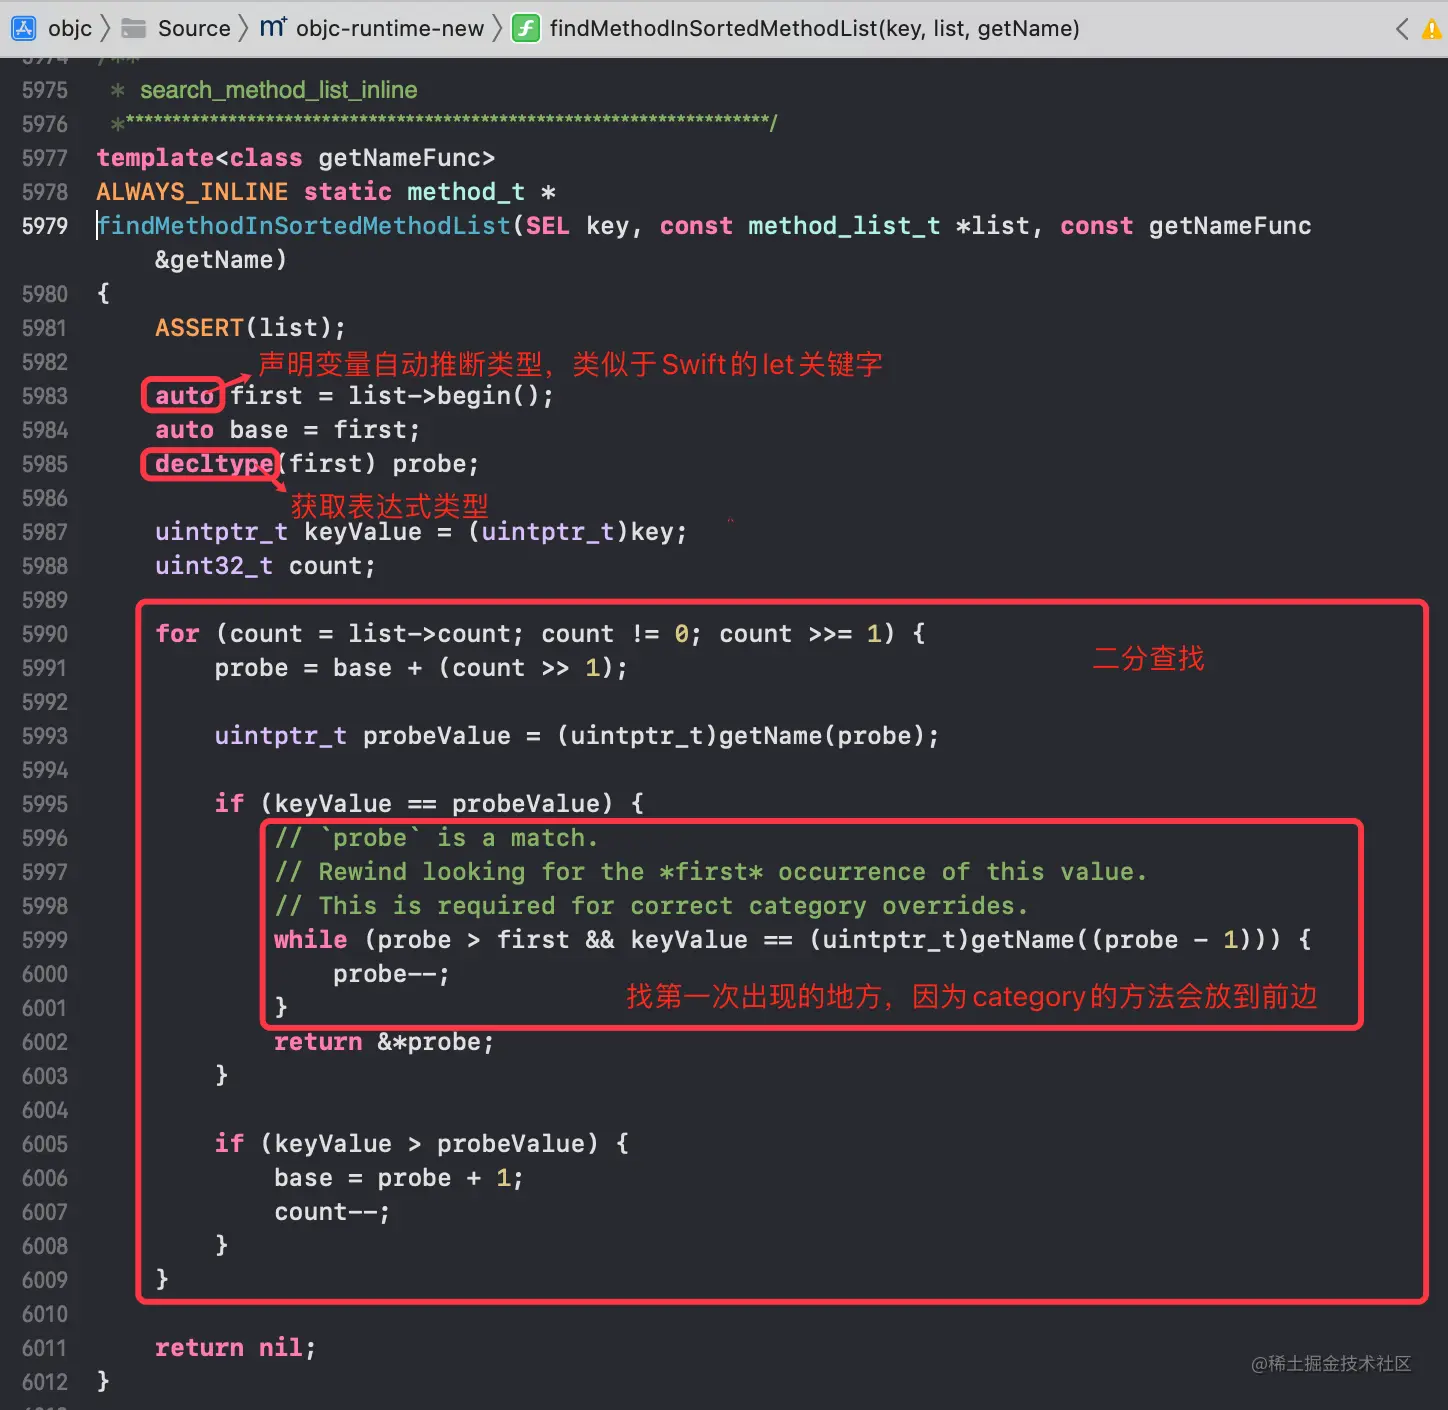Image resolution: width=1448 pixels, height=1410 pixels.
Task: Click 'probeValue' in the uintptr_t declaration line
Action: [436, 736]
